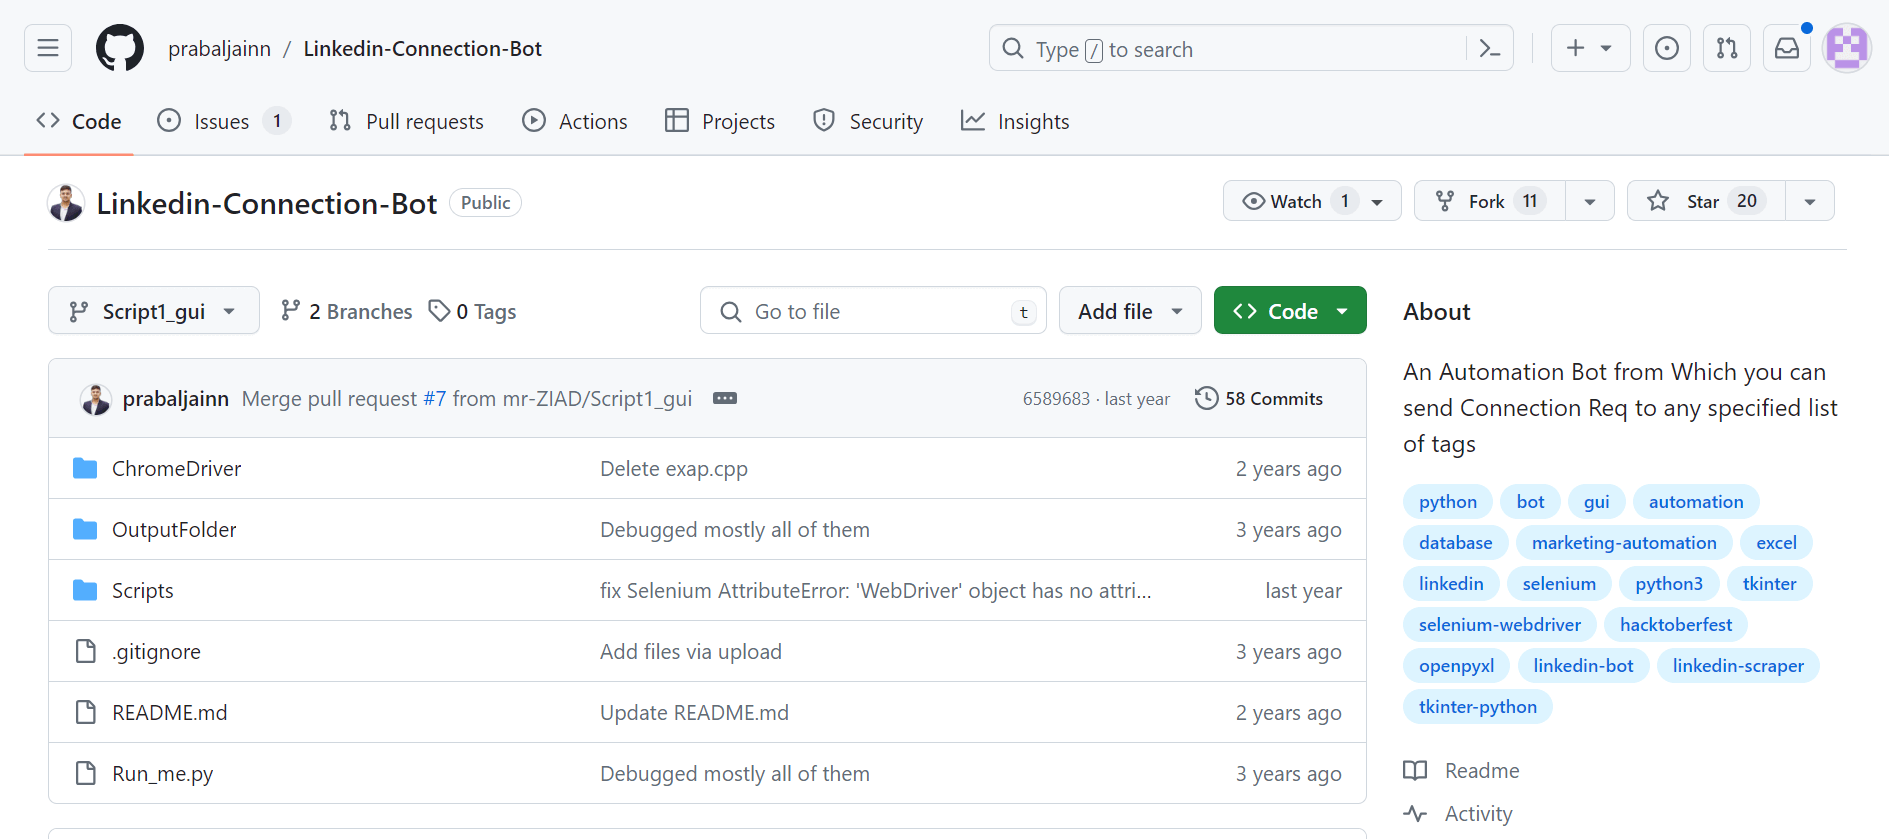Expand commit message ellipsis icon
The height and width of the screenshot is (839, 1889).
[725, 398]
